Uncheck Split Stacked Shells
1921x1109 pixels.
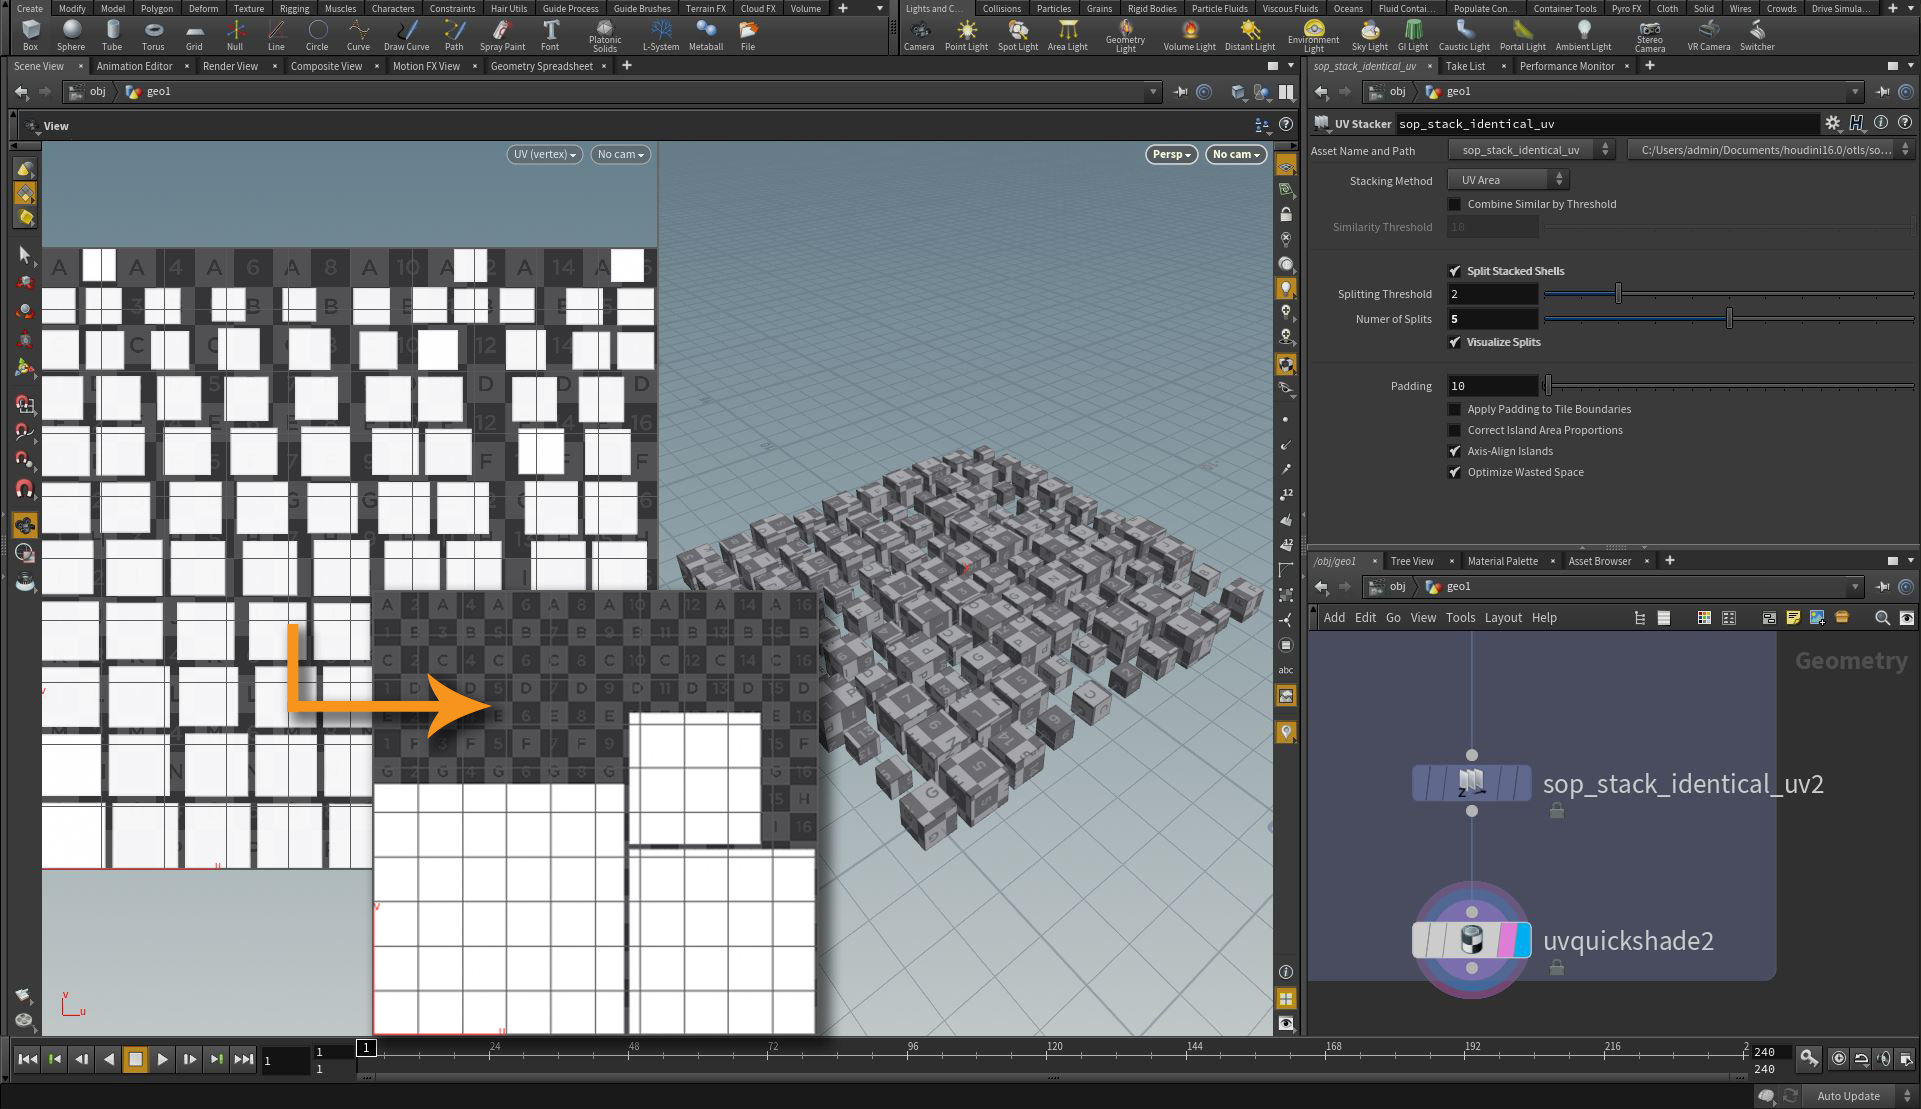coord(1455,271)
